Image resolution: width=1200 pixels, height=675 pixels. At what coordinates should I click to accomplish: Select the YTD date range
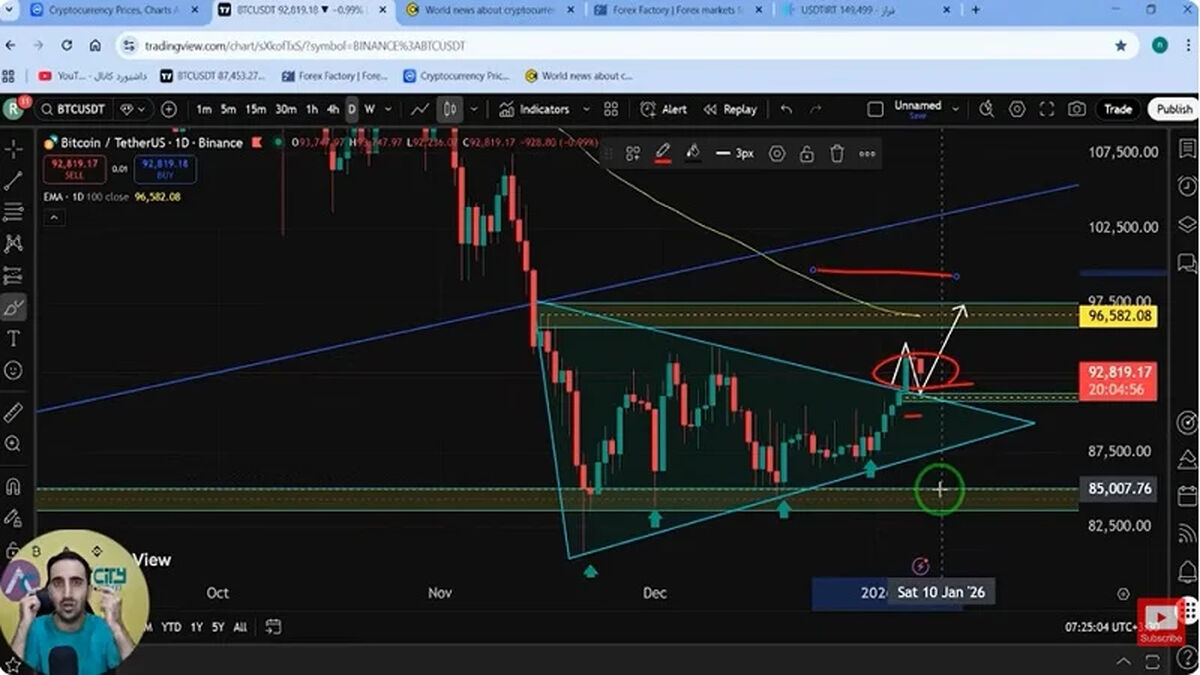(x=171, y=627)
